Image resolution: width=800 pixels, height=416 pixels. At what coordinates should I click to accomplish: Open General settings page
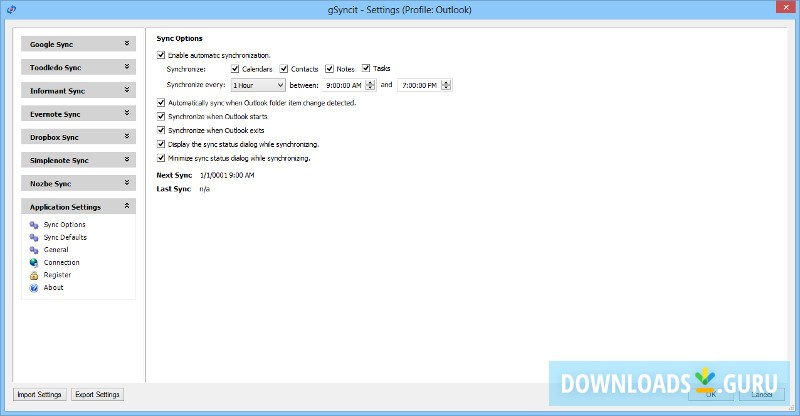coord(56,250)
